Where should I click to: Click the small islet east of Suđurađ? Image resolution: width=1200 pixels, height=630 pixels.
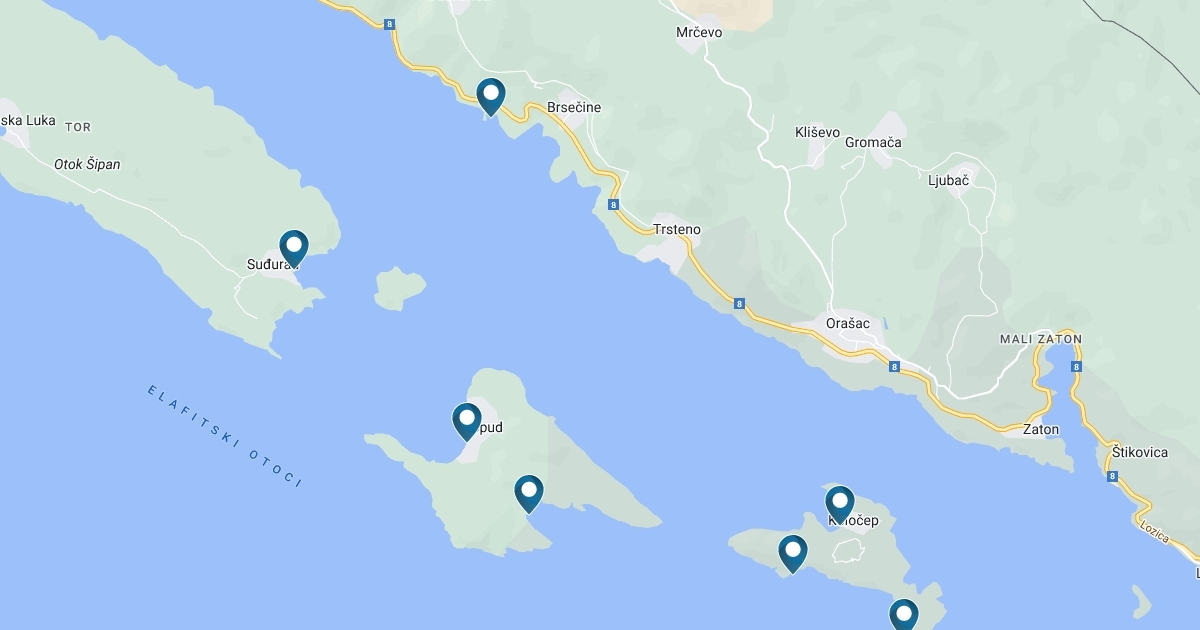pos(400,288)
